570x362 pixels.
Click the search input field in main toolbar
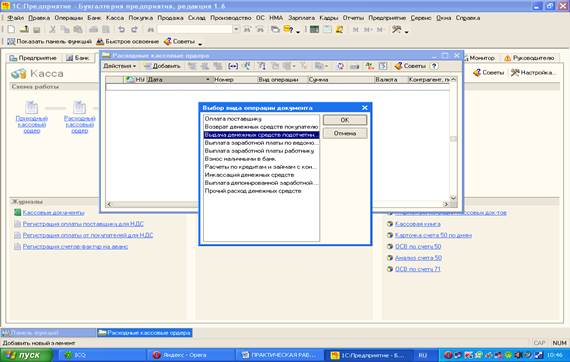pos(195,29)
